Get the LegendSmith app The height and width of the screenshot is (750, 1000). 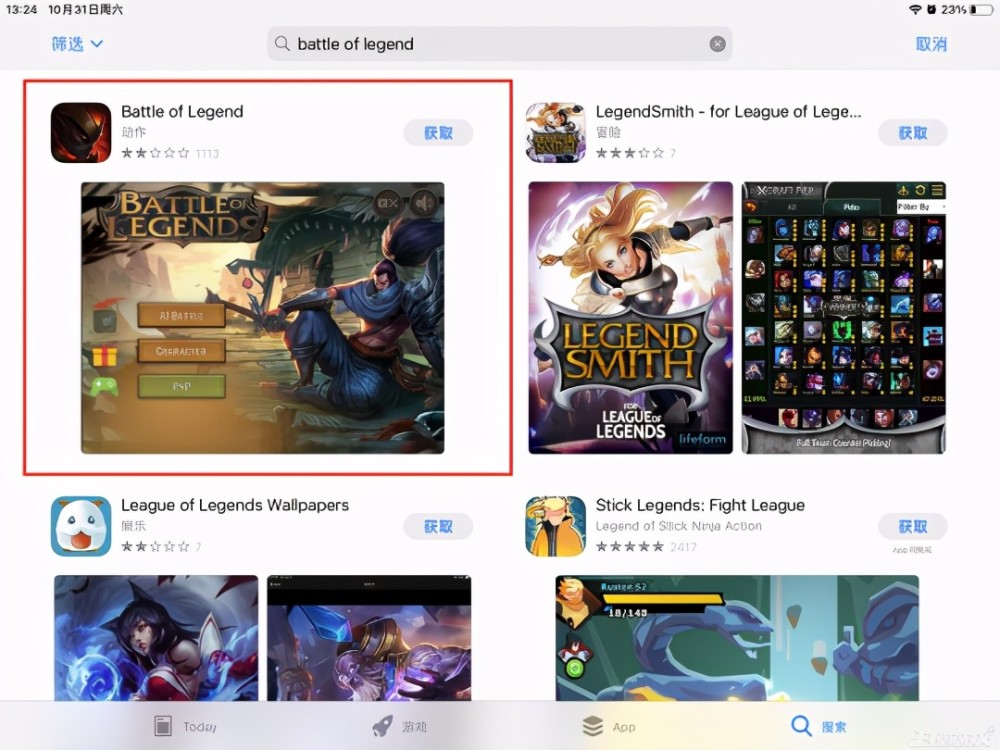pos(913,133)
